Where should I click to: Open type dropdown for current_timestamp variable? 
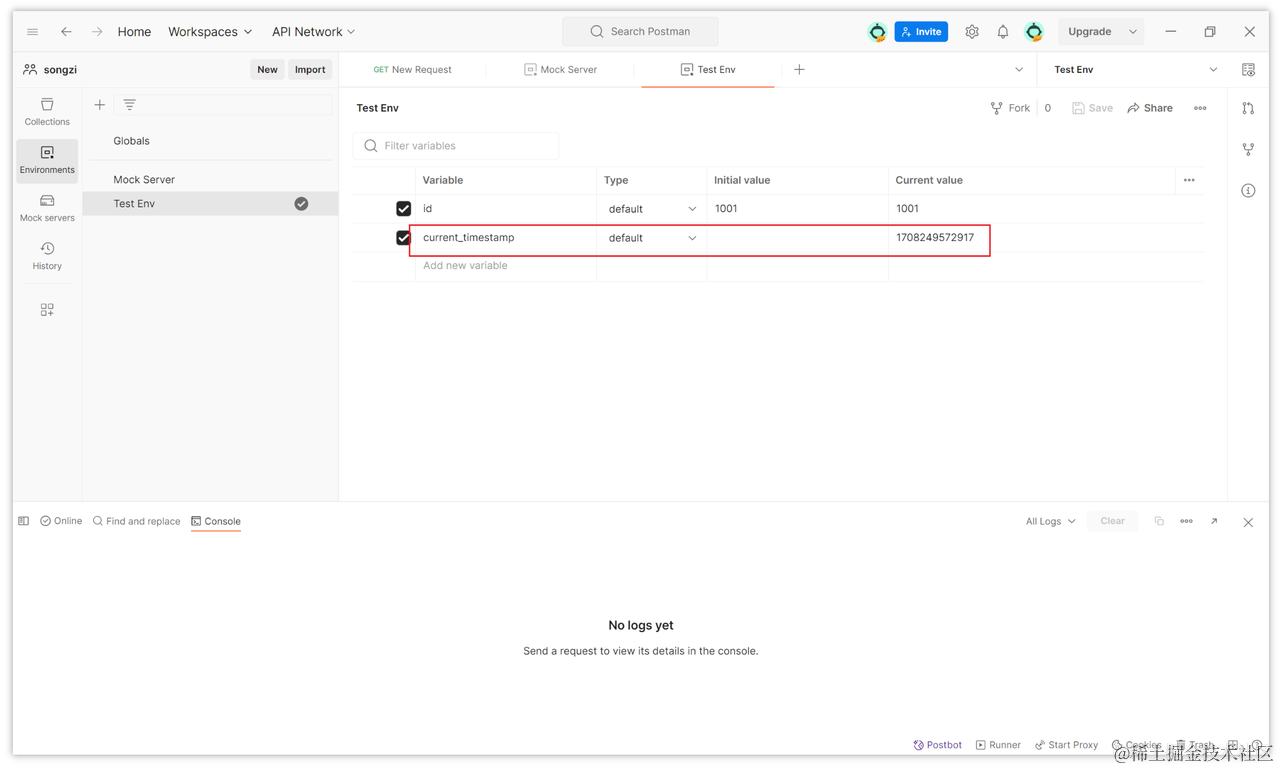click(x=652, y=238)
